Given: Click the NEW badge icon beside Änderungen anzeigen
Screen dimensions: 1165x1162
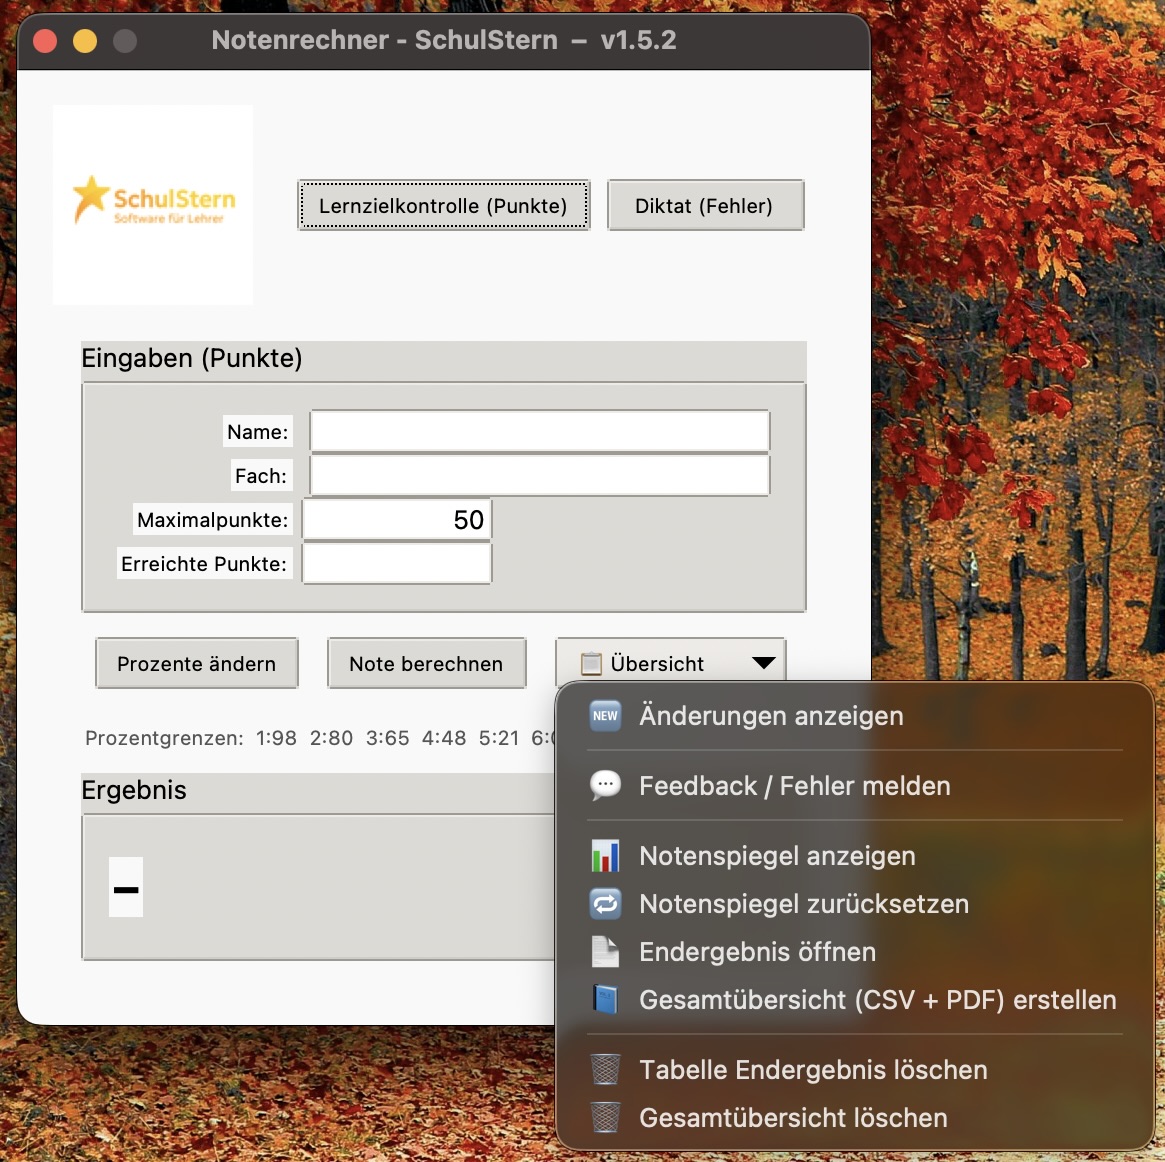Looking at the screenshot, I should 605,716.
